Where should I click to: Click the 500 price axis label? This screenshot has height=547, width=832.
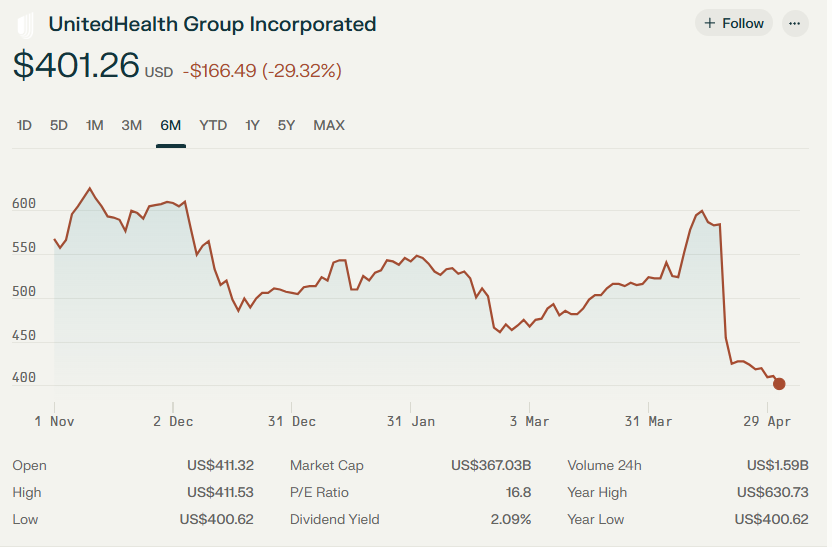point(24,292)
